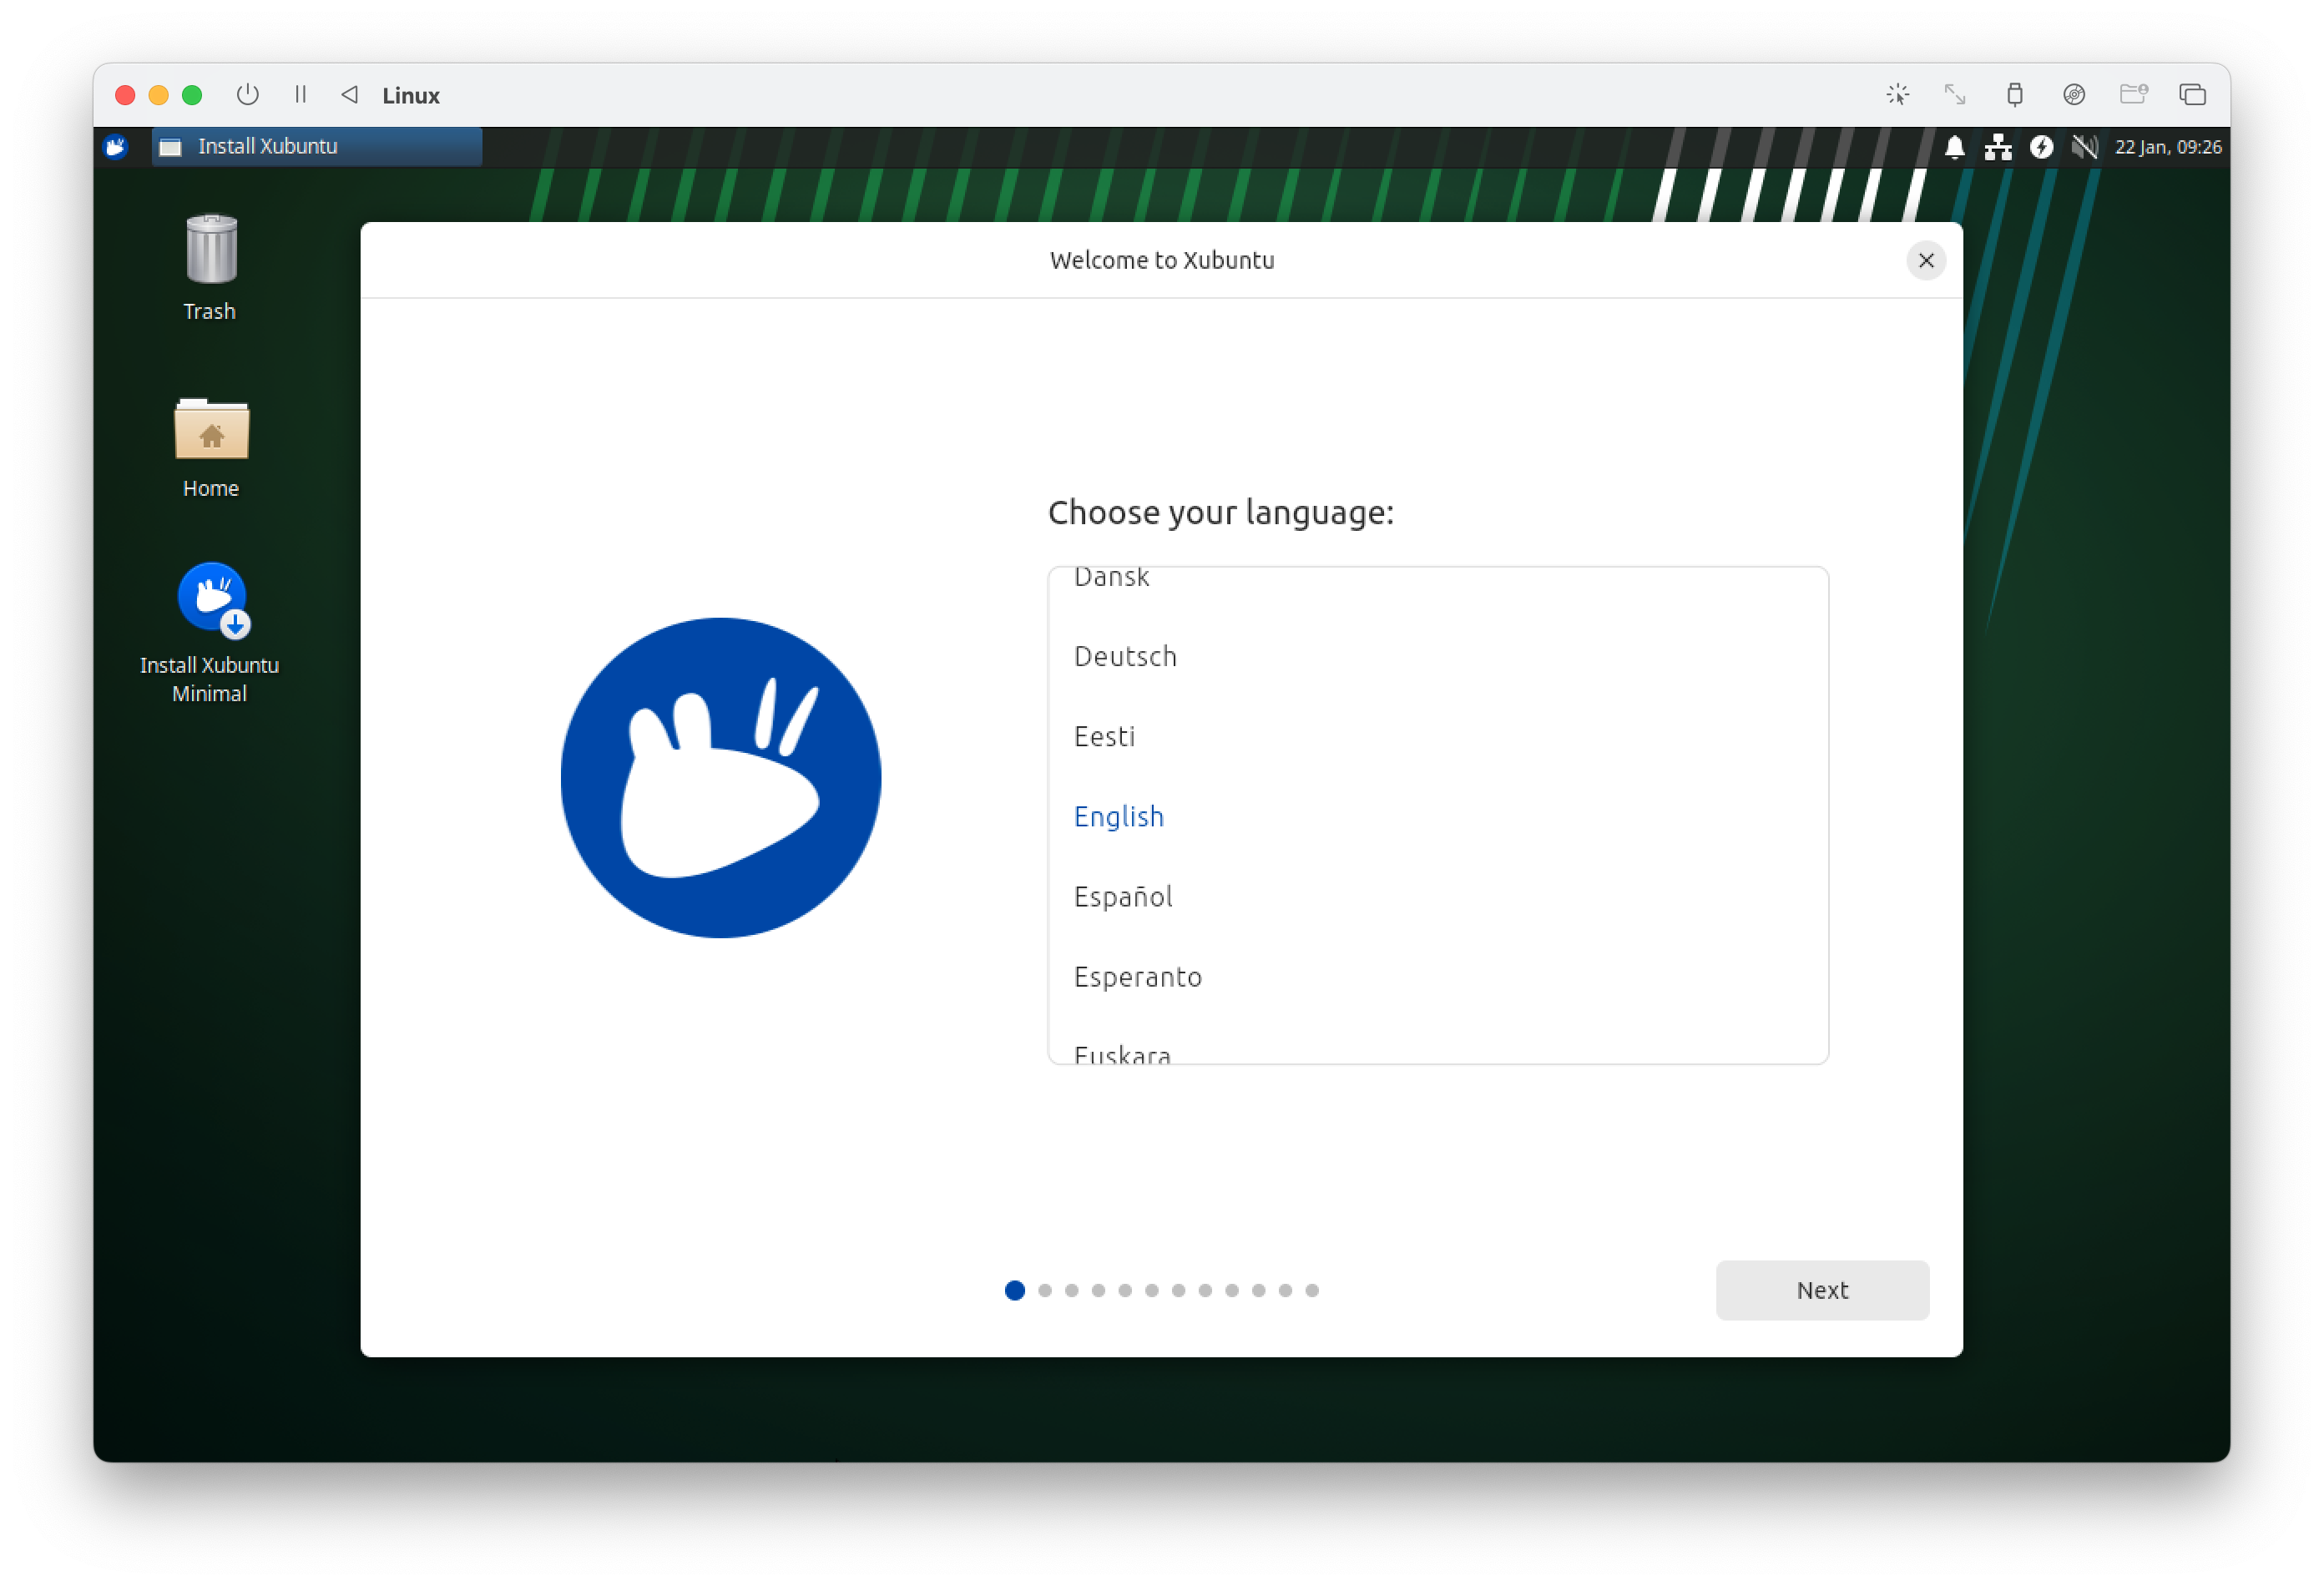2324x1586 pixels.
Task: Open USB devices icon in VM toolbar
Action: [2014, 95]
